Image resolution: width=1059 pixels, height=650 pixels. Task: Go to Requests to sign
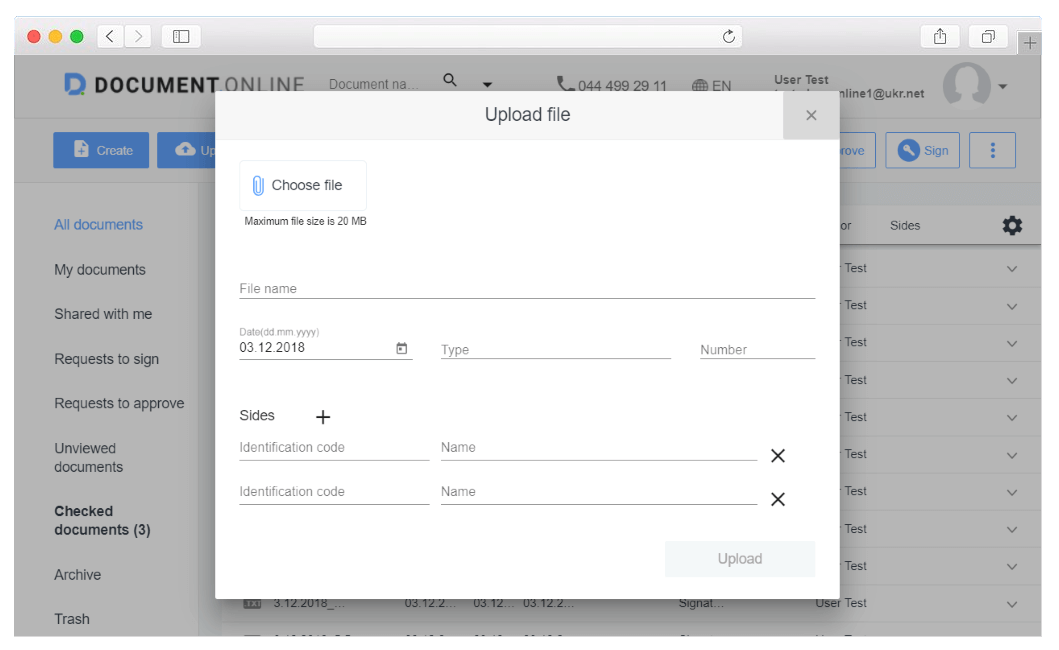click(107, 359)
